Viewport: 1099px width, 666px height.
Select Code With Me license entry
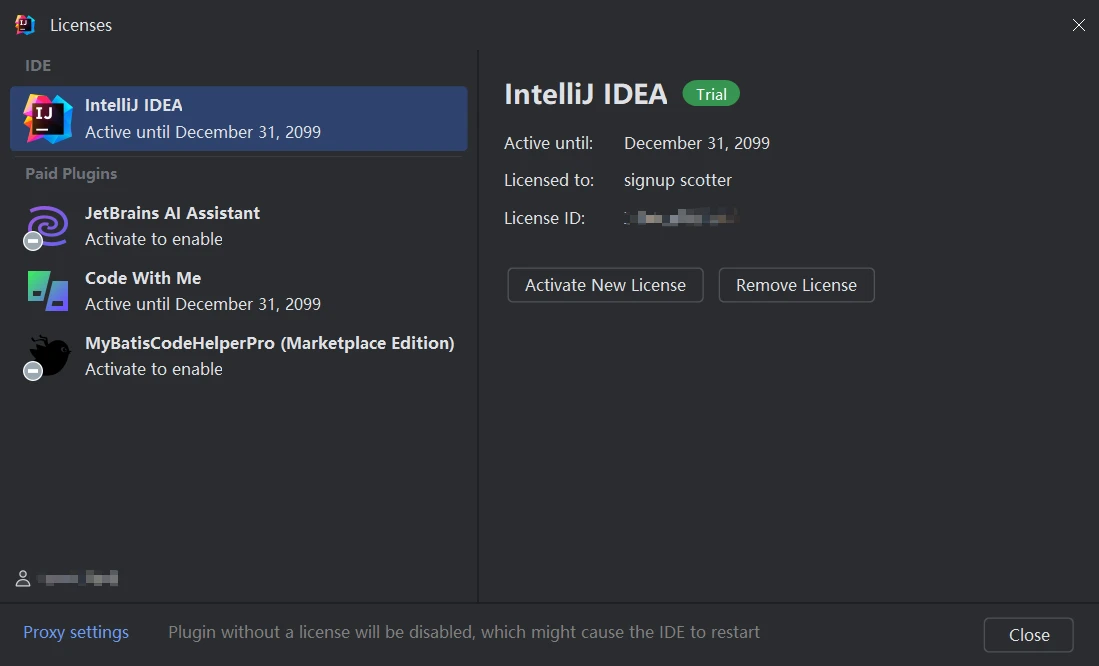238,290
